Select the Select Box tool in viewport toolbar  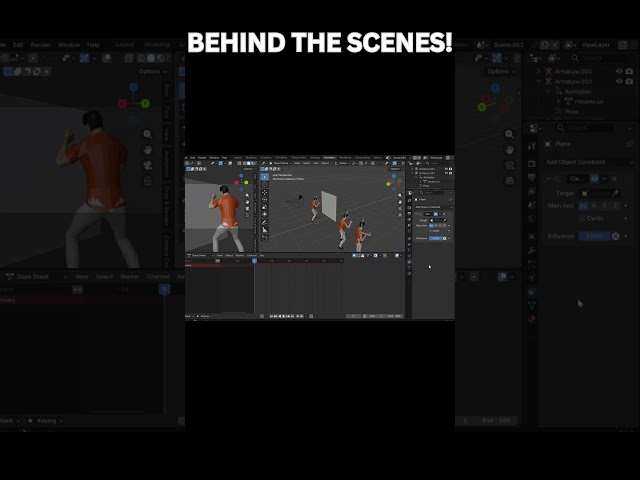coord(264,177)
